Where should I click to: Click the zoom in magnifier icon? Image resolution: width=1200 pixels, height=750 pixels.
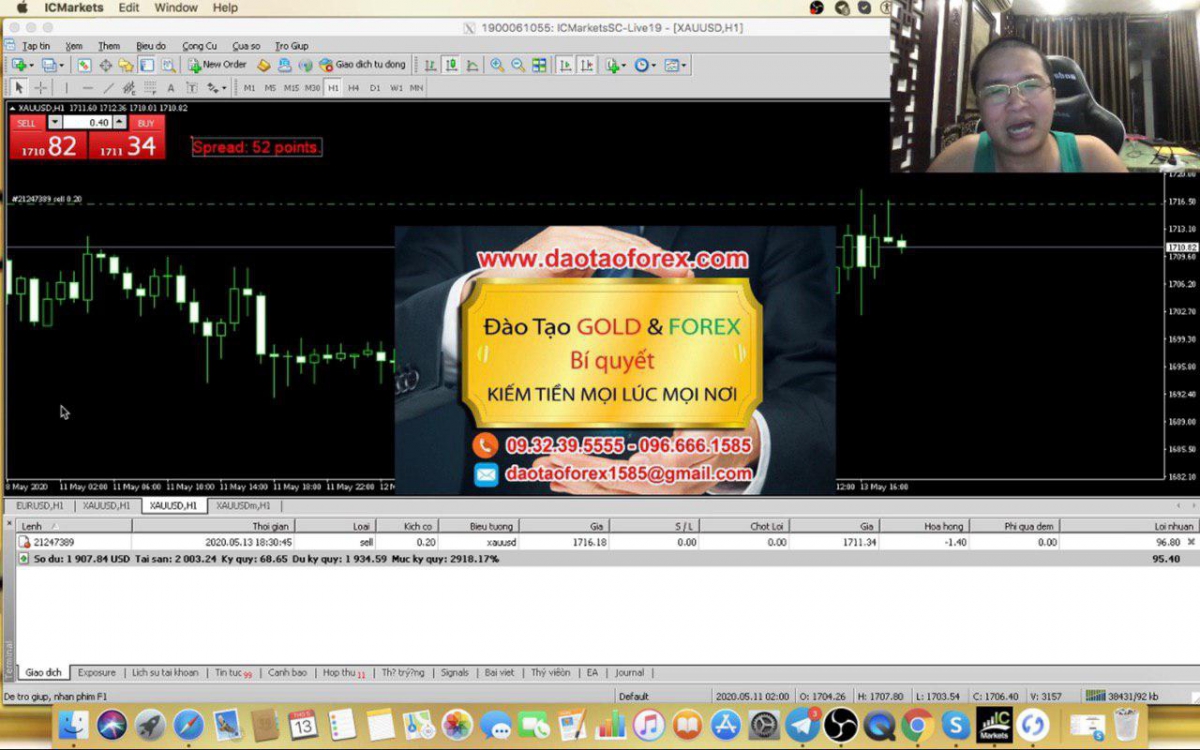[x=497, y=65]
